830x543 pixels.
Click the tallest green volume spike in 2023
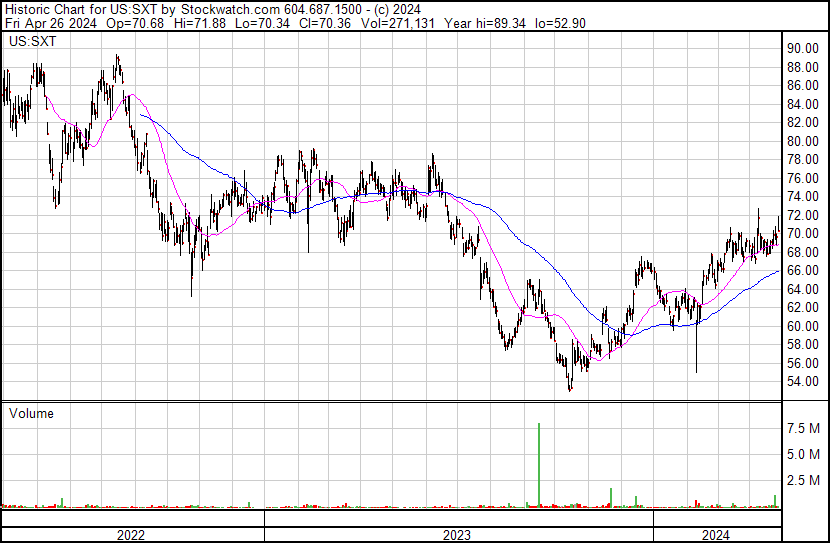(x=539, y=465)
